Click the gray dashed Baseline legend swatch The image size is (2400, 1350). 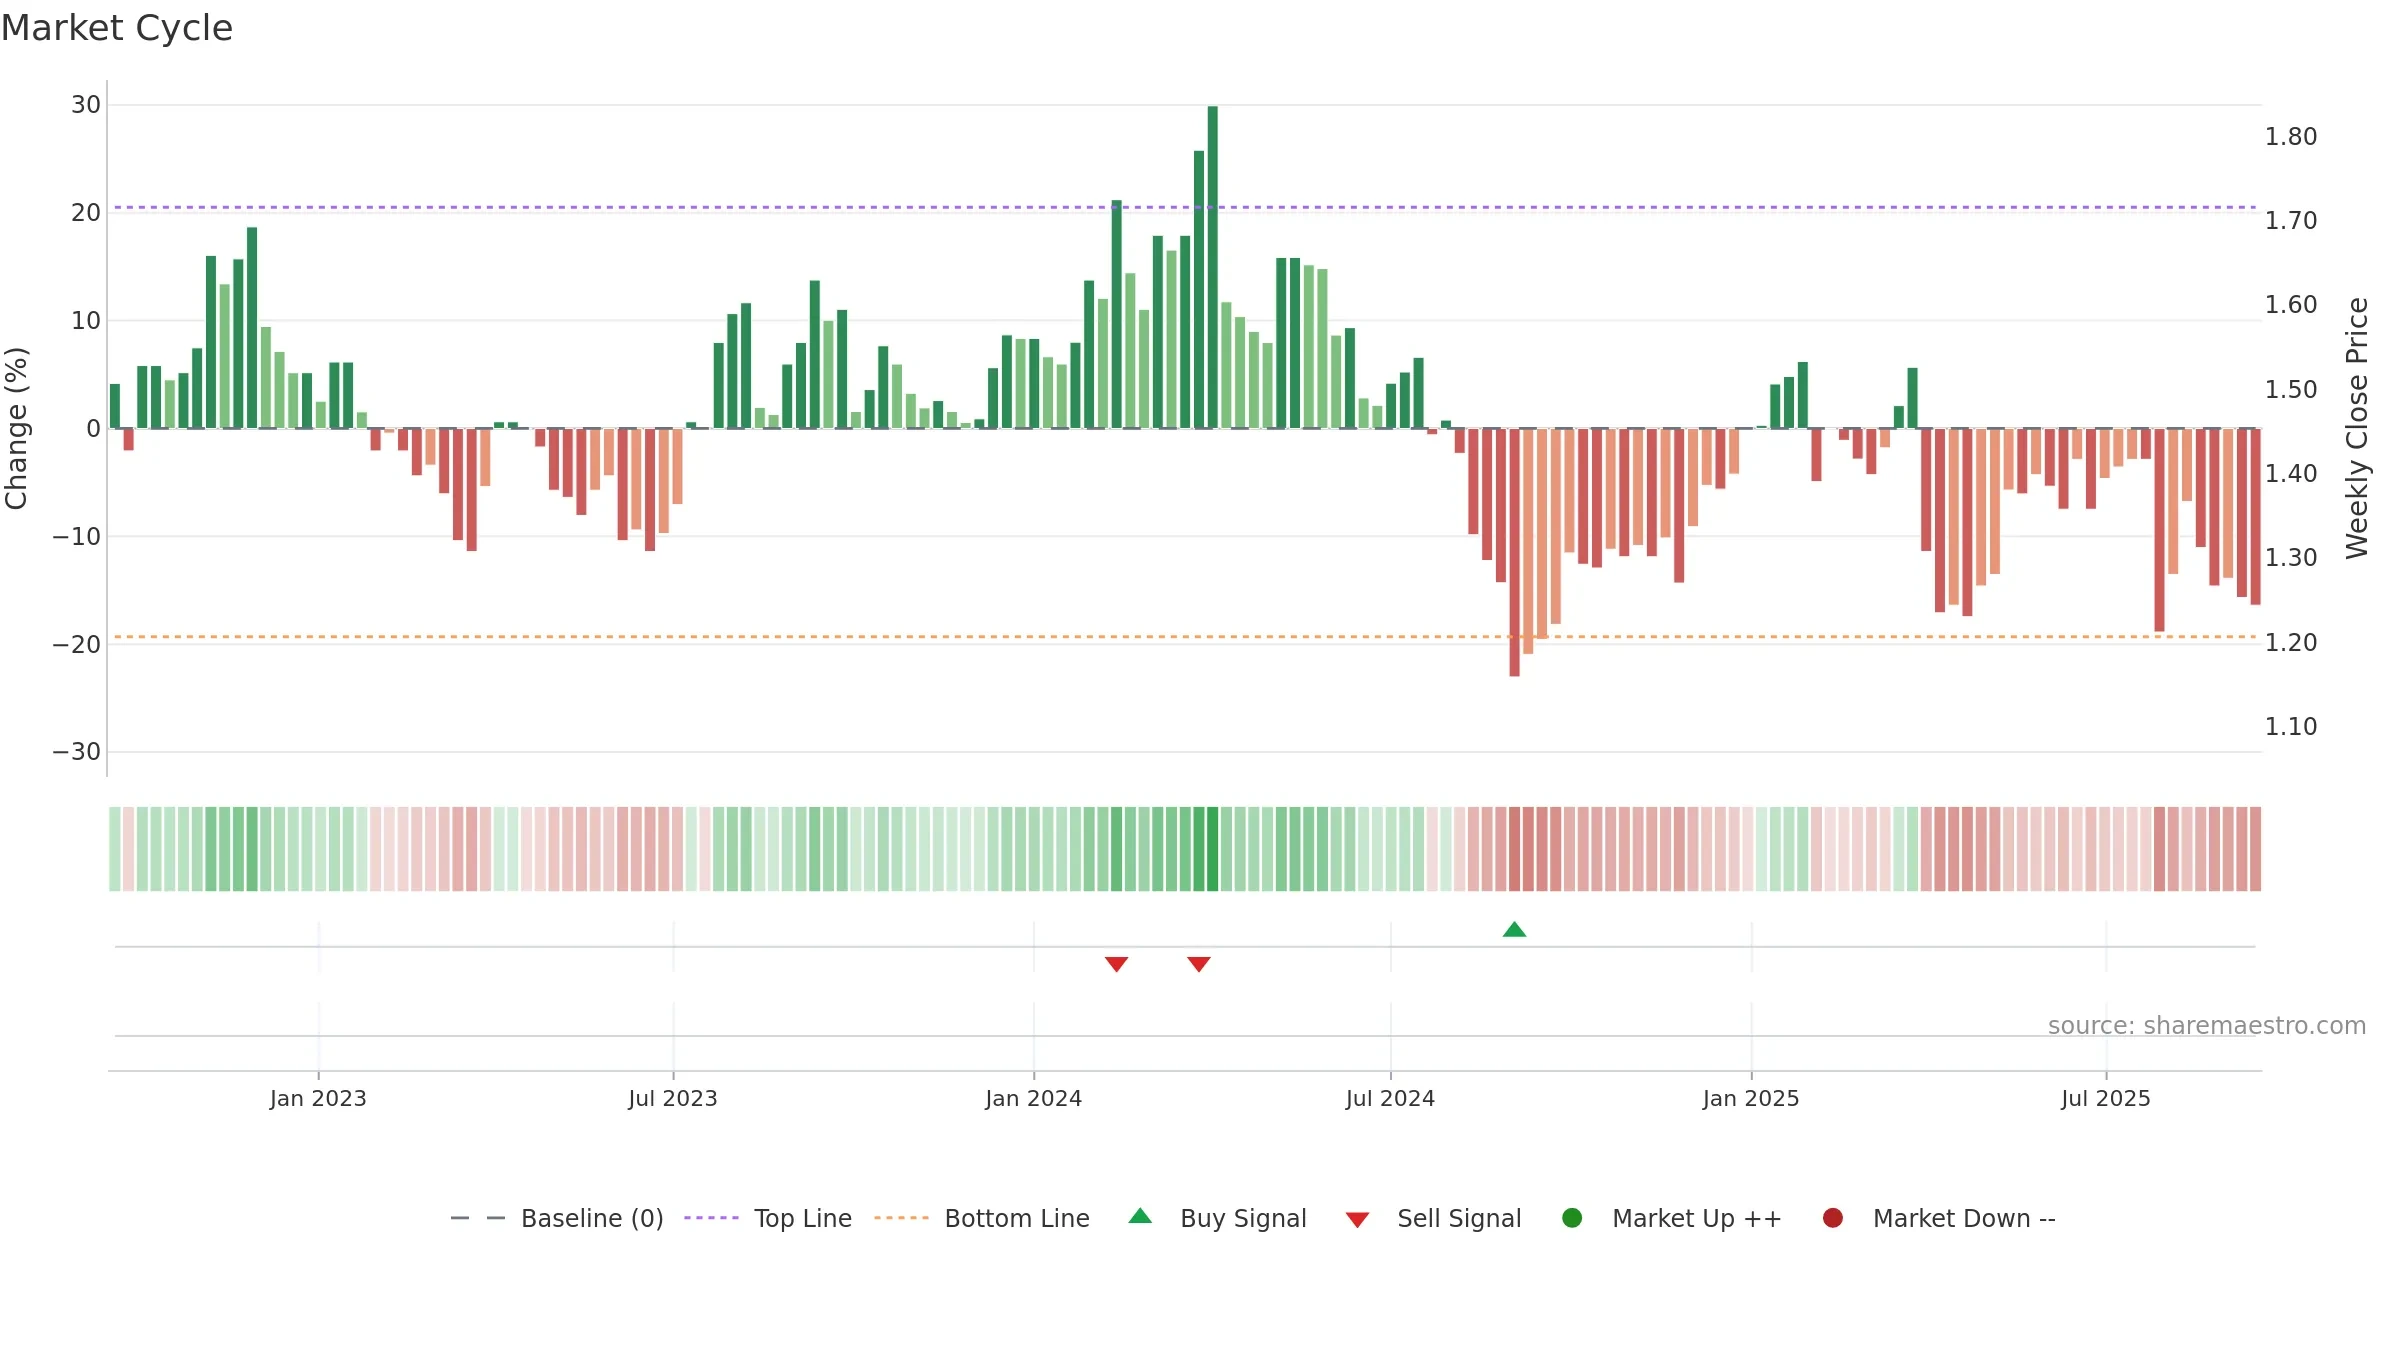click(x=477, y=1218)
